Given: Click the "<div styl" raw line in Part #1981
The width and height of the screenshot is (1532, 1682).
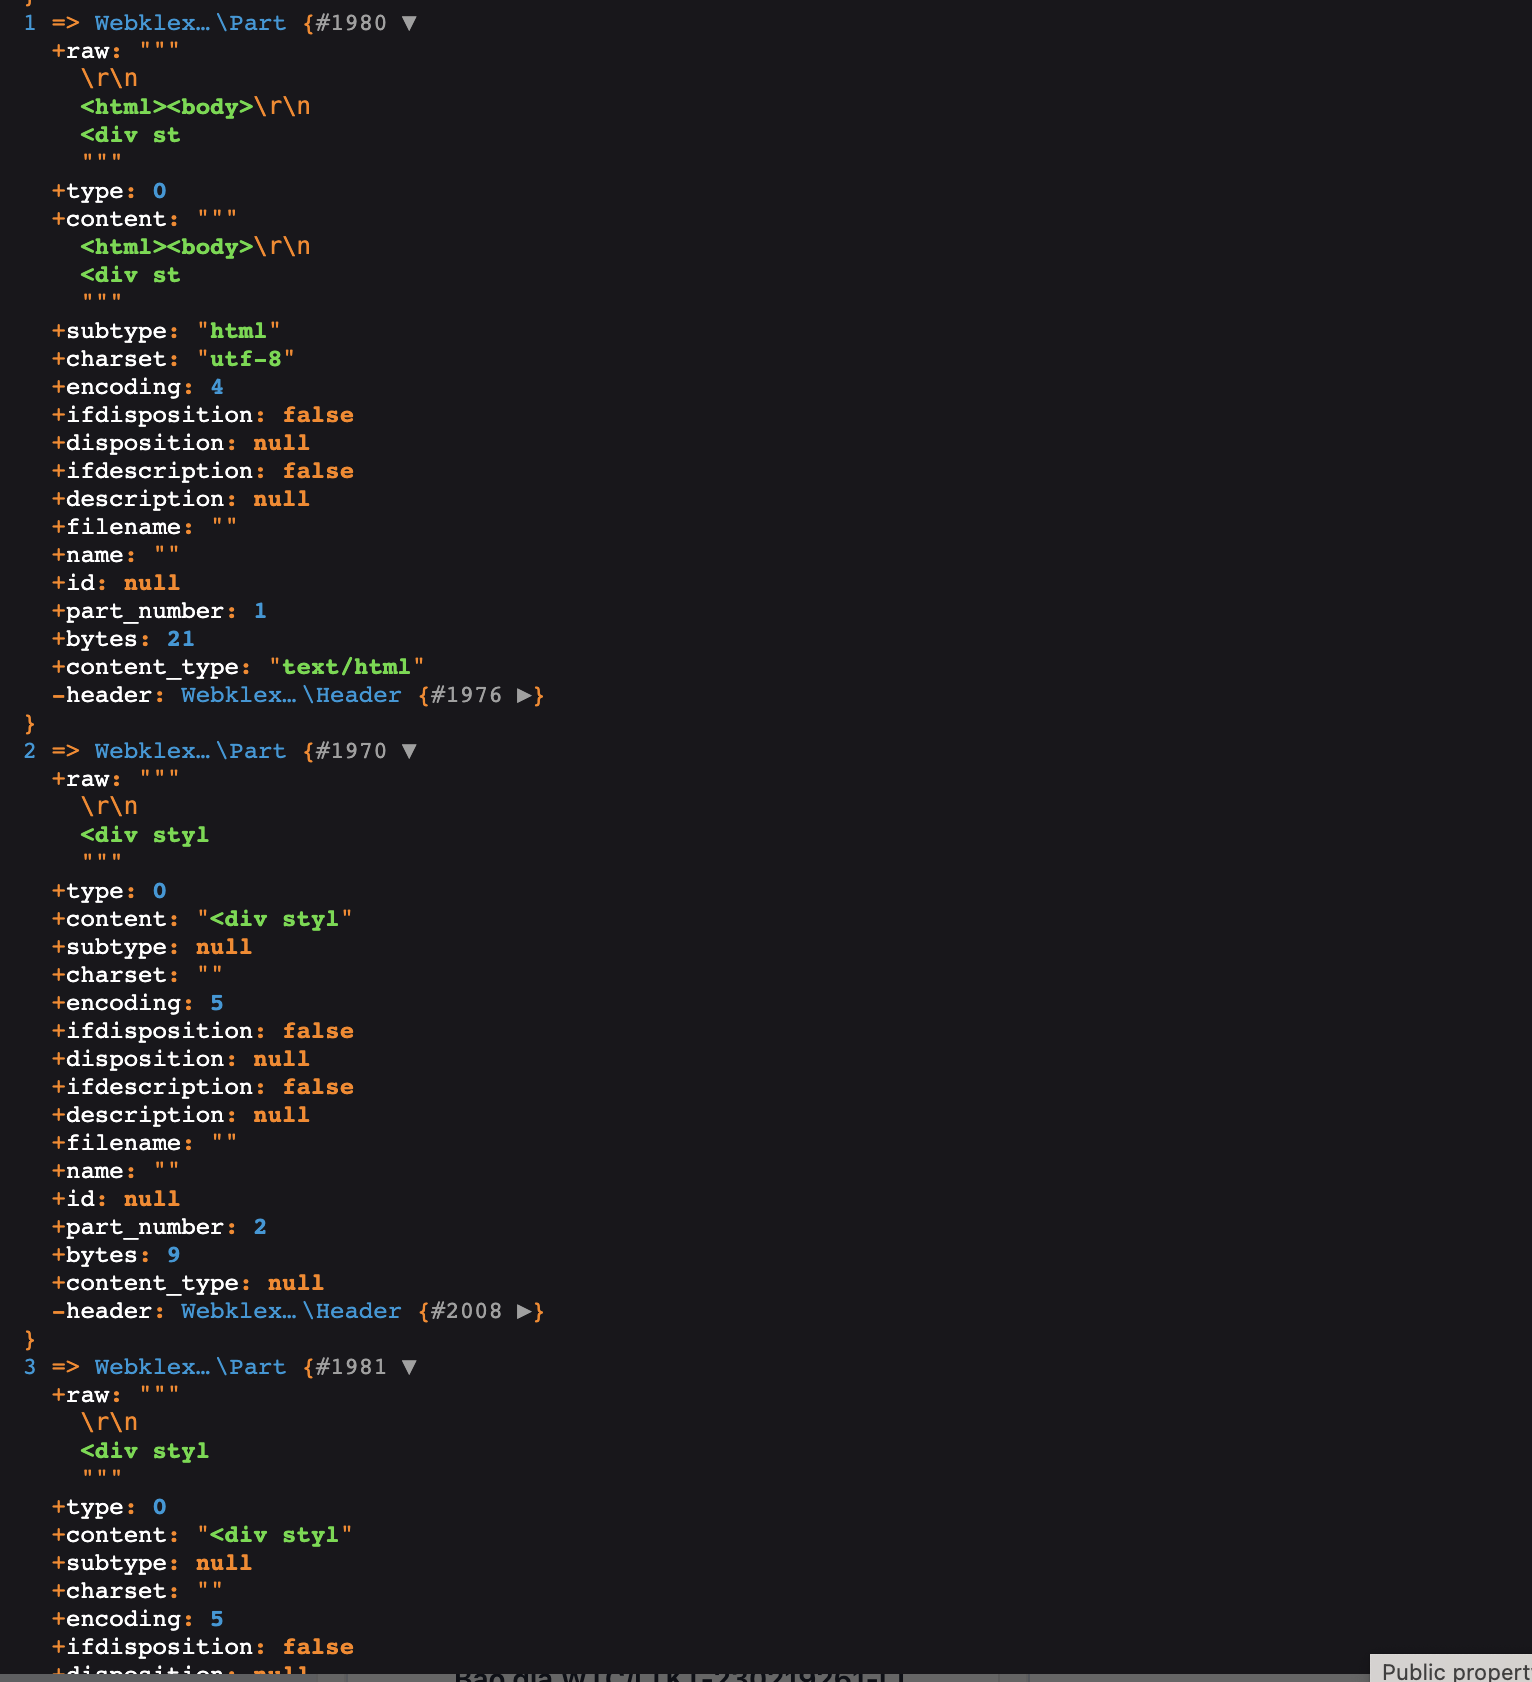Looking at the screenshot, I should (x=145, y=1451).
